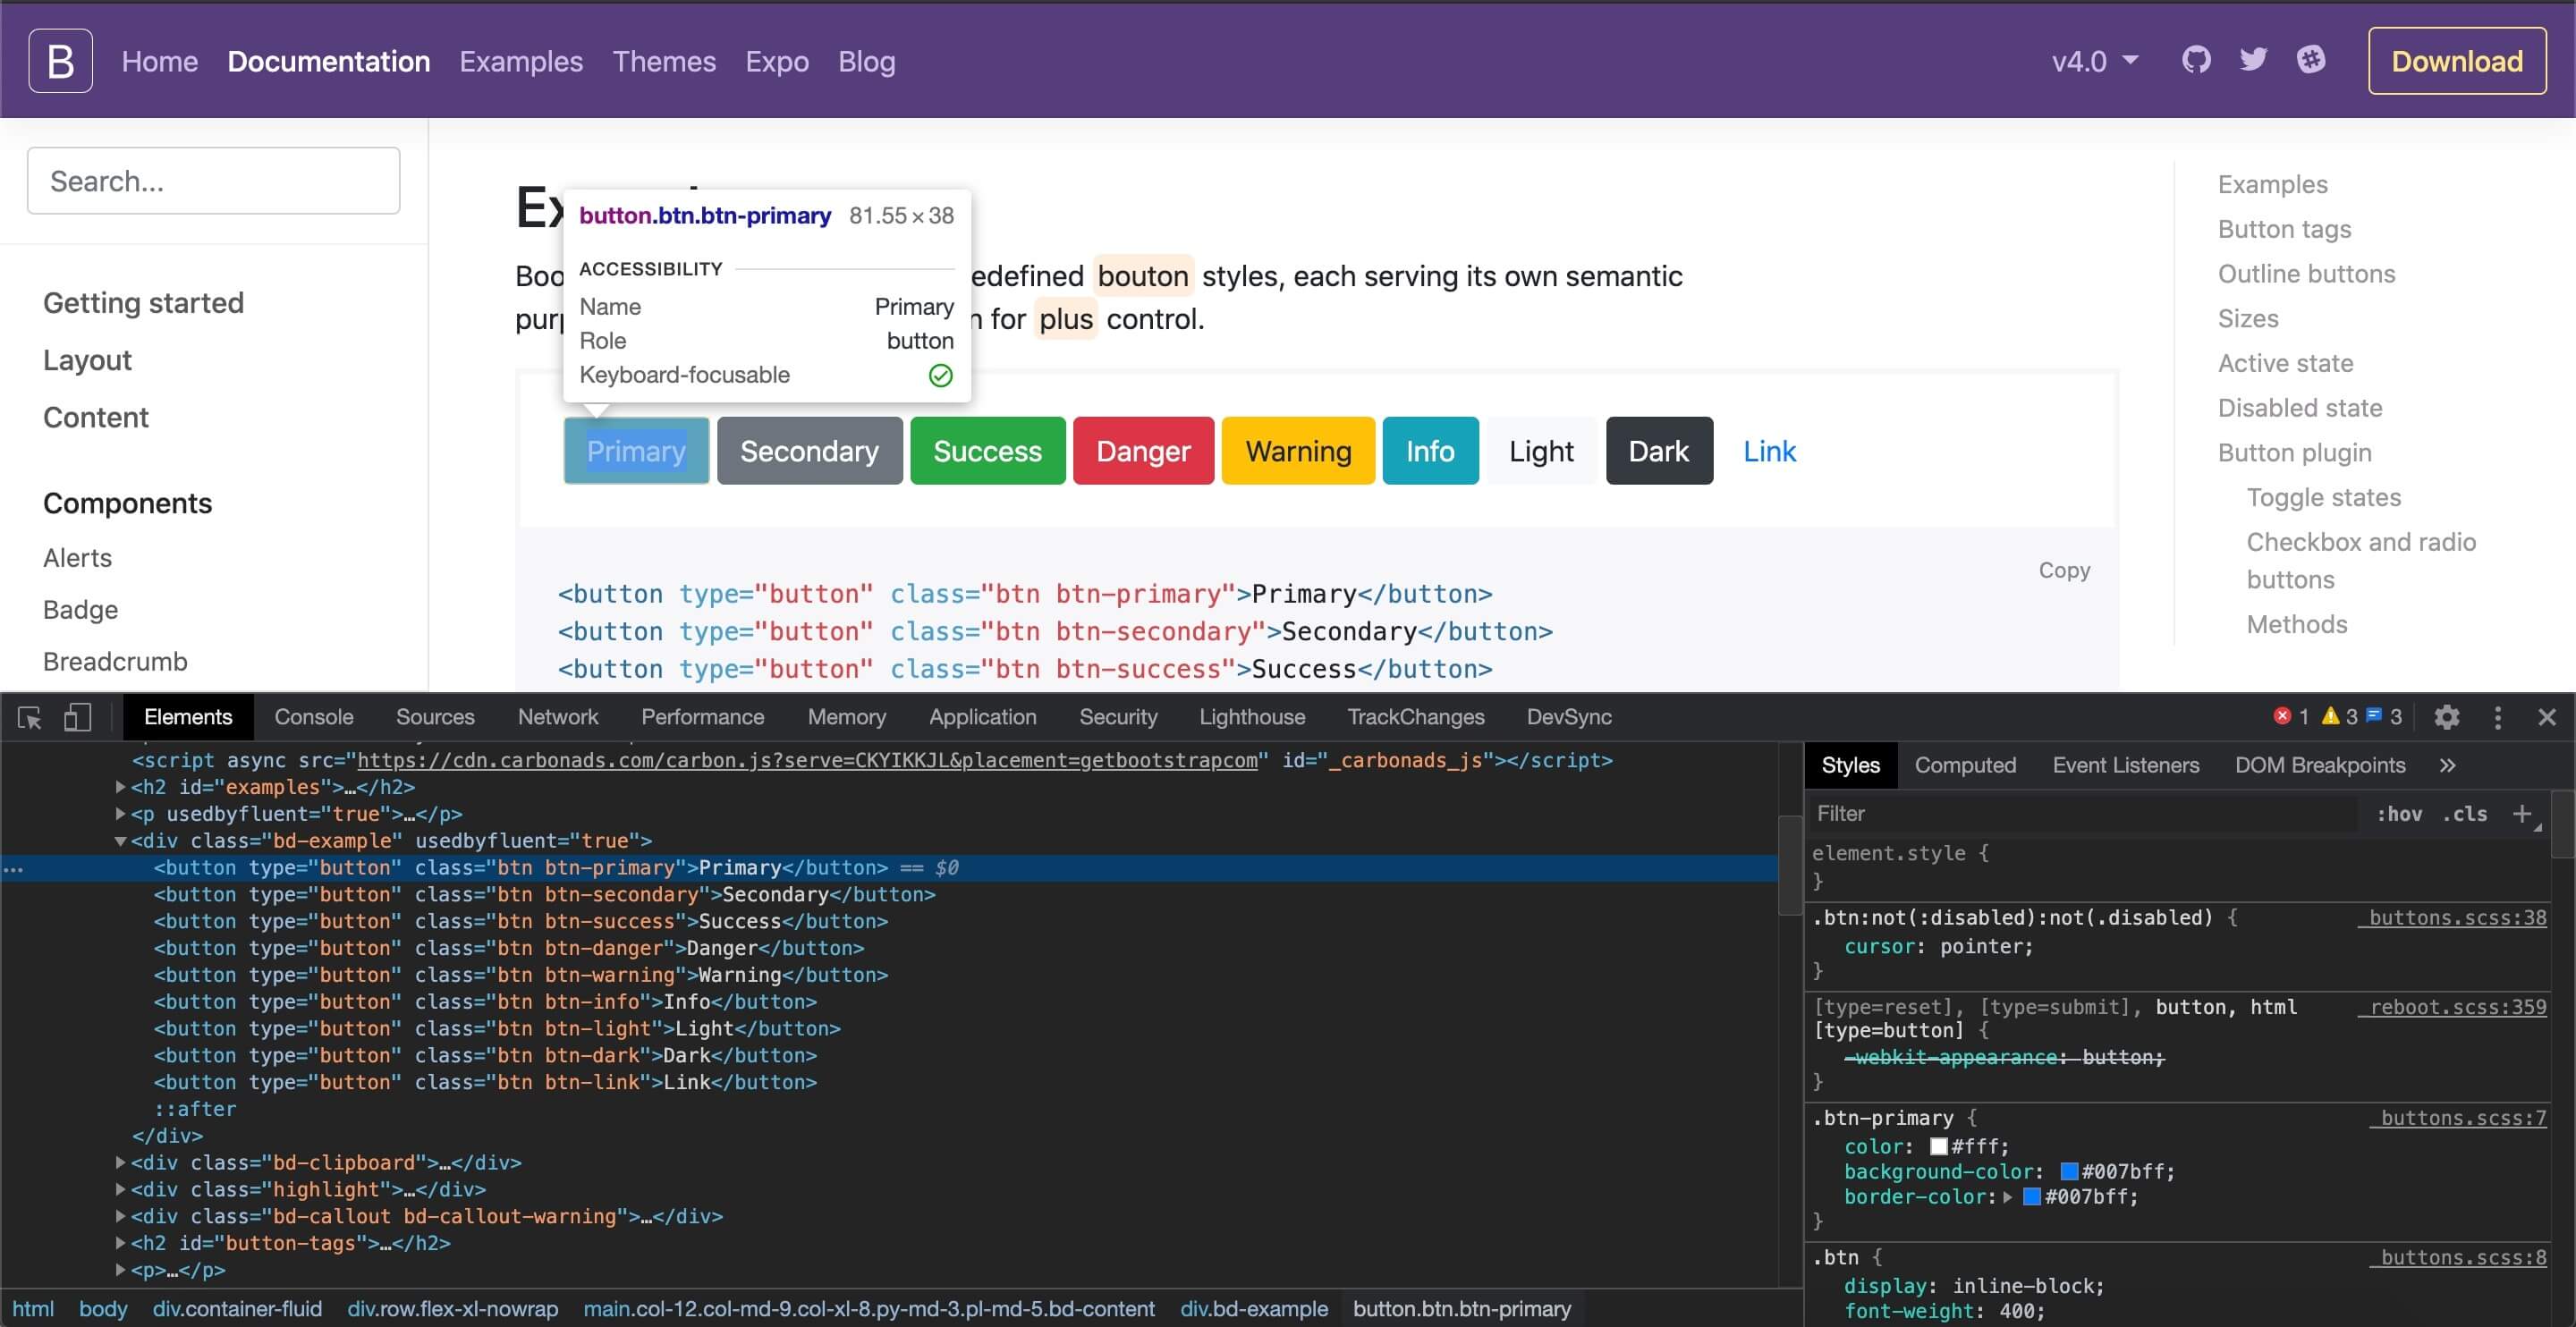This screenshot has height=1327, width=2576.
Task: Open the Lighthouse tab
Action: (x=1252, y=717)
